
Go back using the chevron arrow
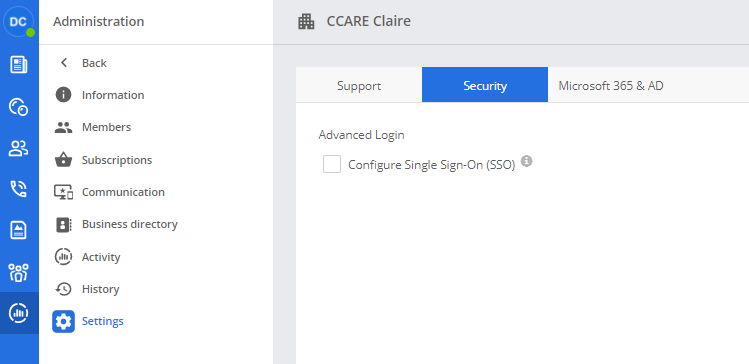[x=64, y=63]
